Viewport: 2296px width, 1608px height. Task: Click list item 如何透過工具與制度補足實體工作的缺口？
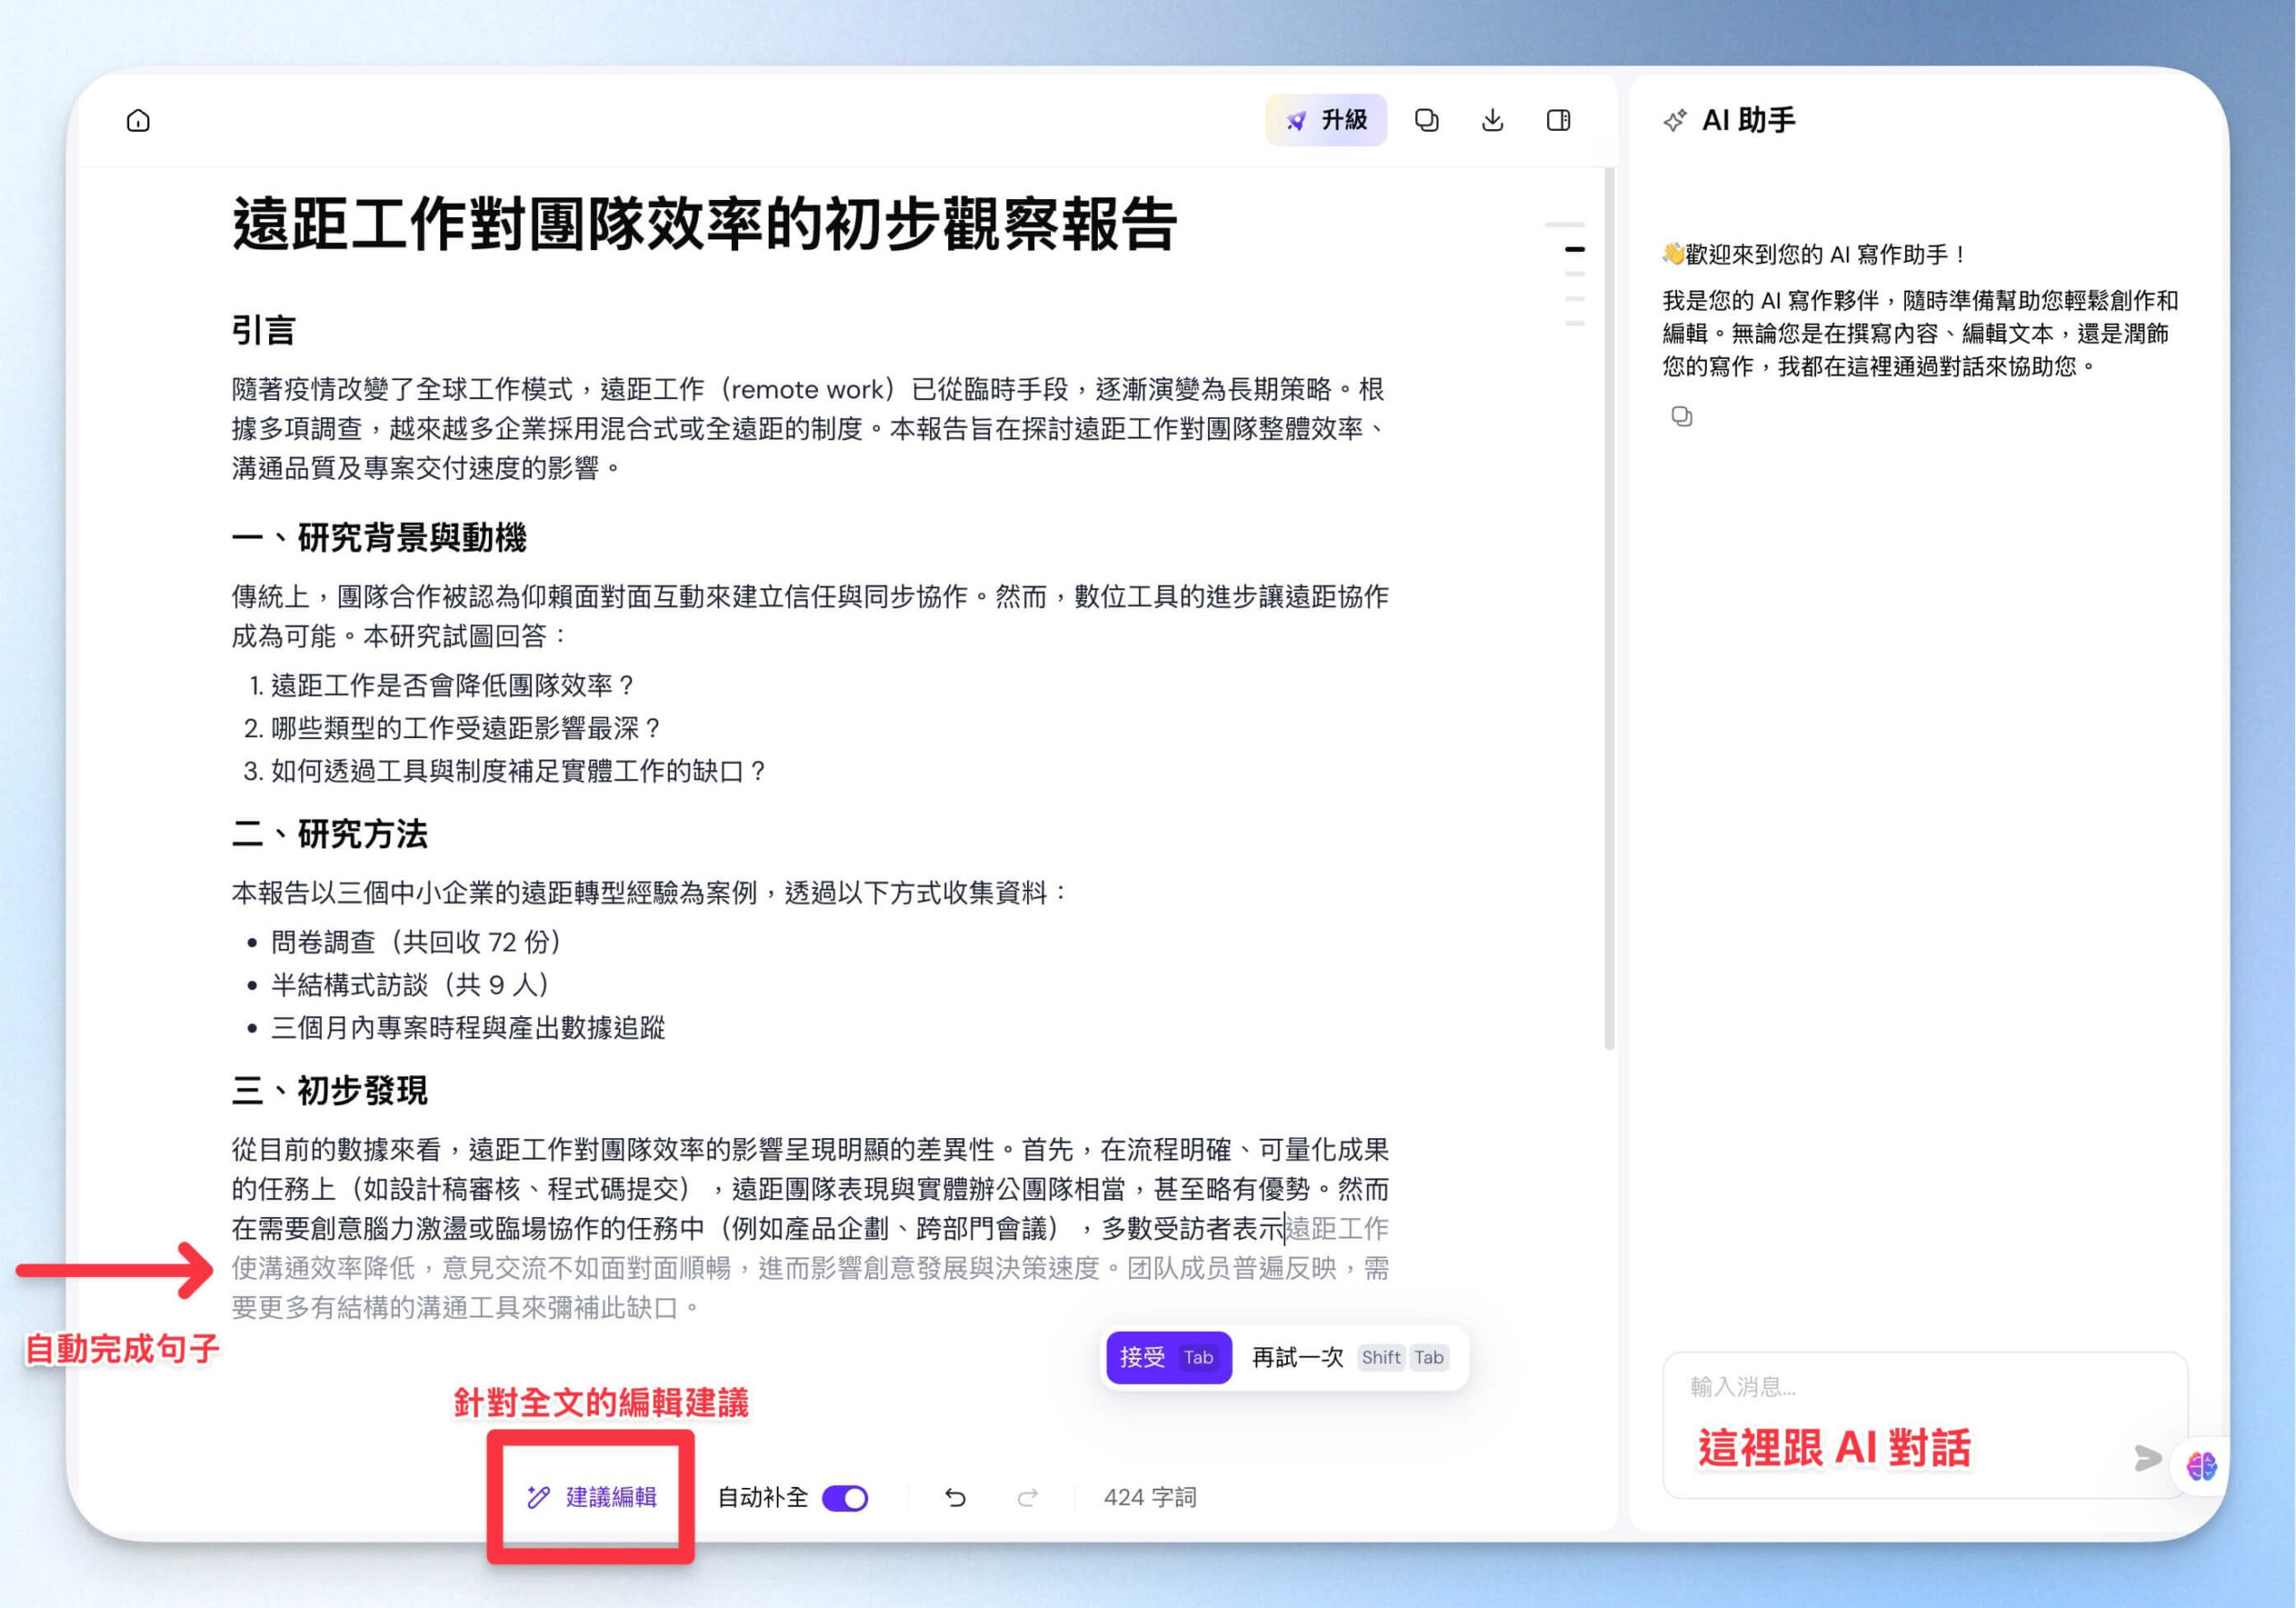519,771
